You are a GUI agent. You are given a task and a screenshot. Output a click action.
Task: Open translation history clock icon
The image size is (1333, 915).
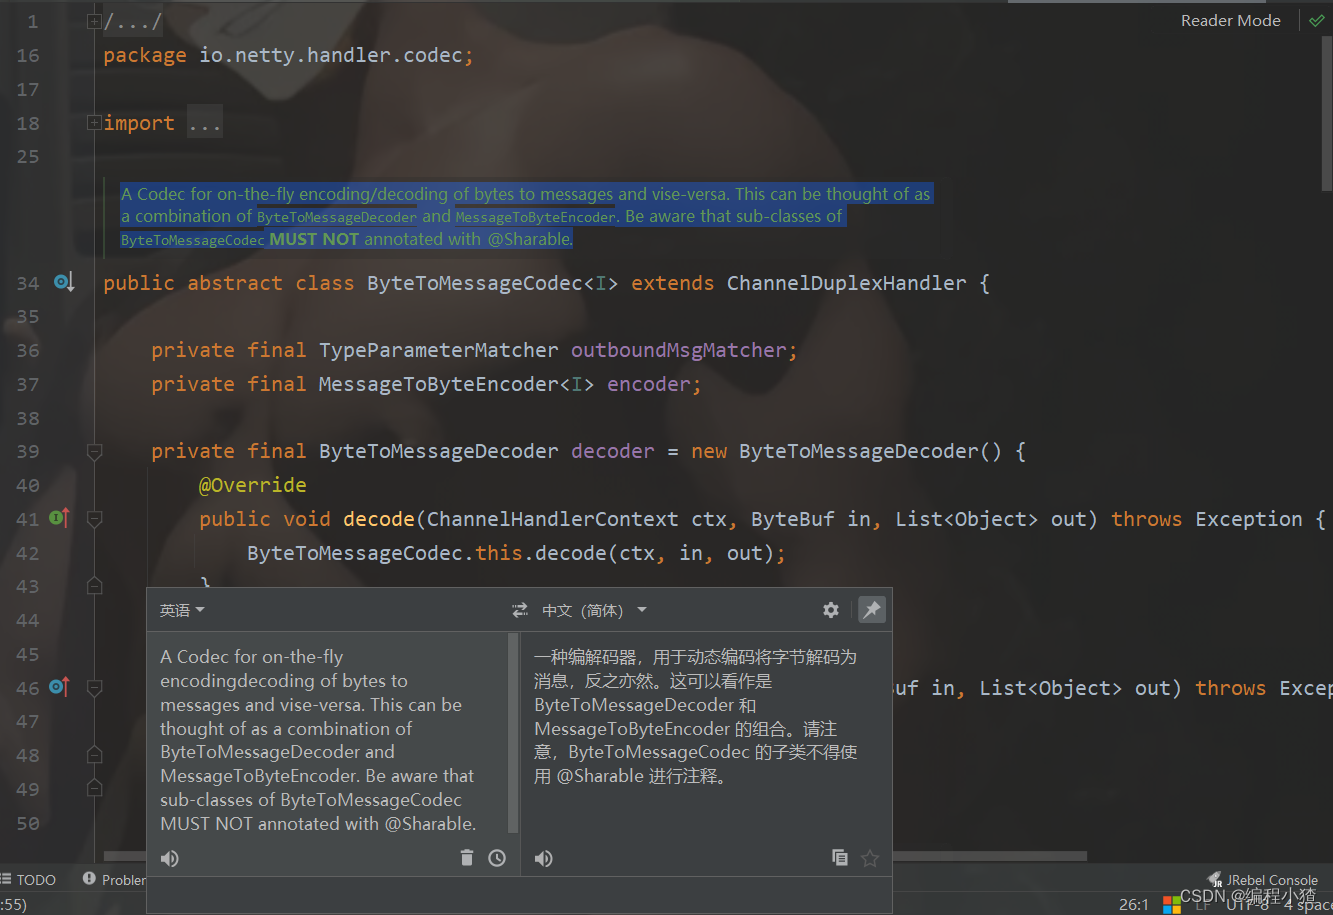click(x=497, y=858)
